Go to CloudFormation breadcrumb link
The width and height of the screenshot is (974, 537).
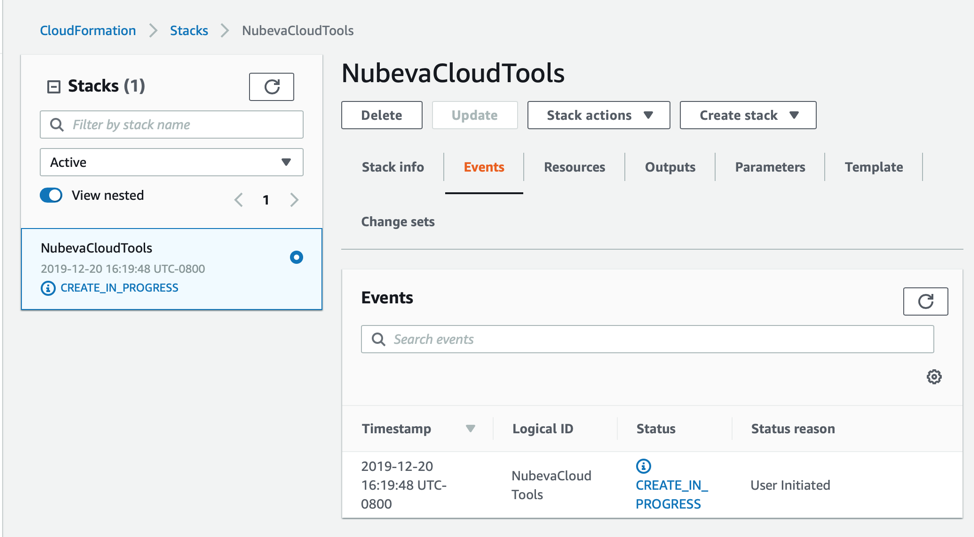pos(88,30)
